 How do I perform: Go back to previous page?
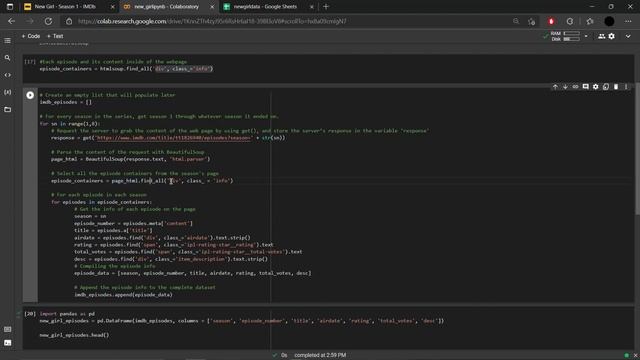click(11, 21)
